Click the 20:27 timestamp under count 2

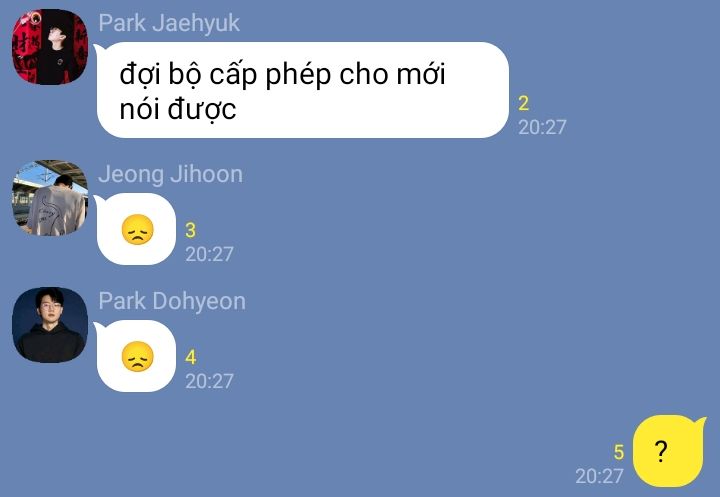tap(542, 127)
